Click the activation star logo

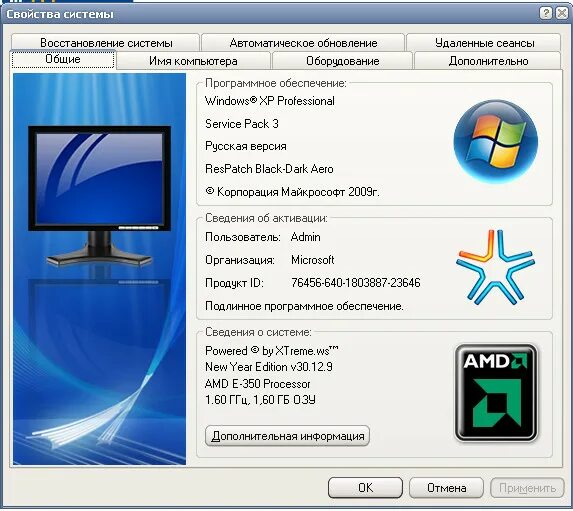[x=495, y=268]
